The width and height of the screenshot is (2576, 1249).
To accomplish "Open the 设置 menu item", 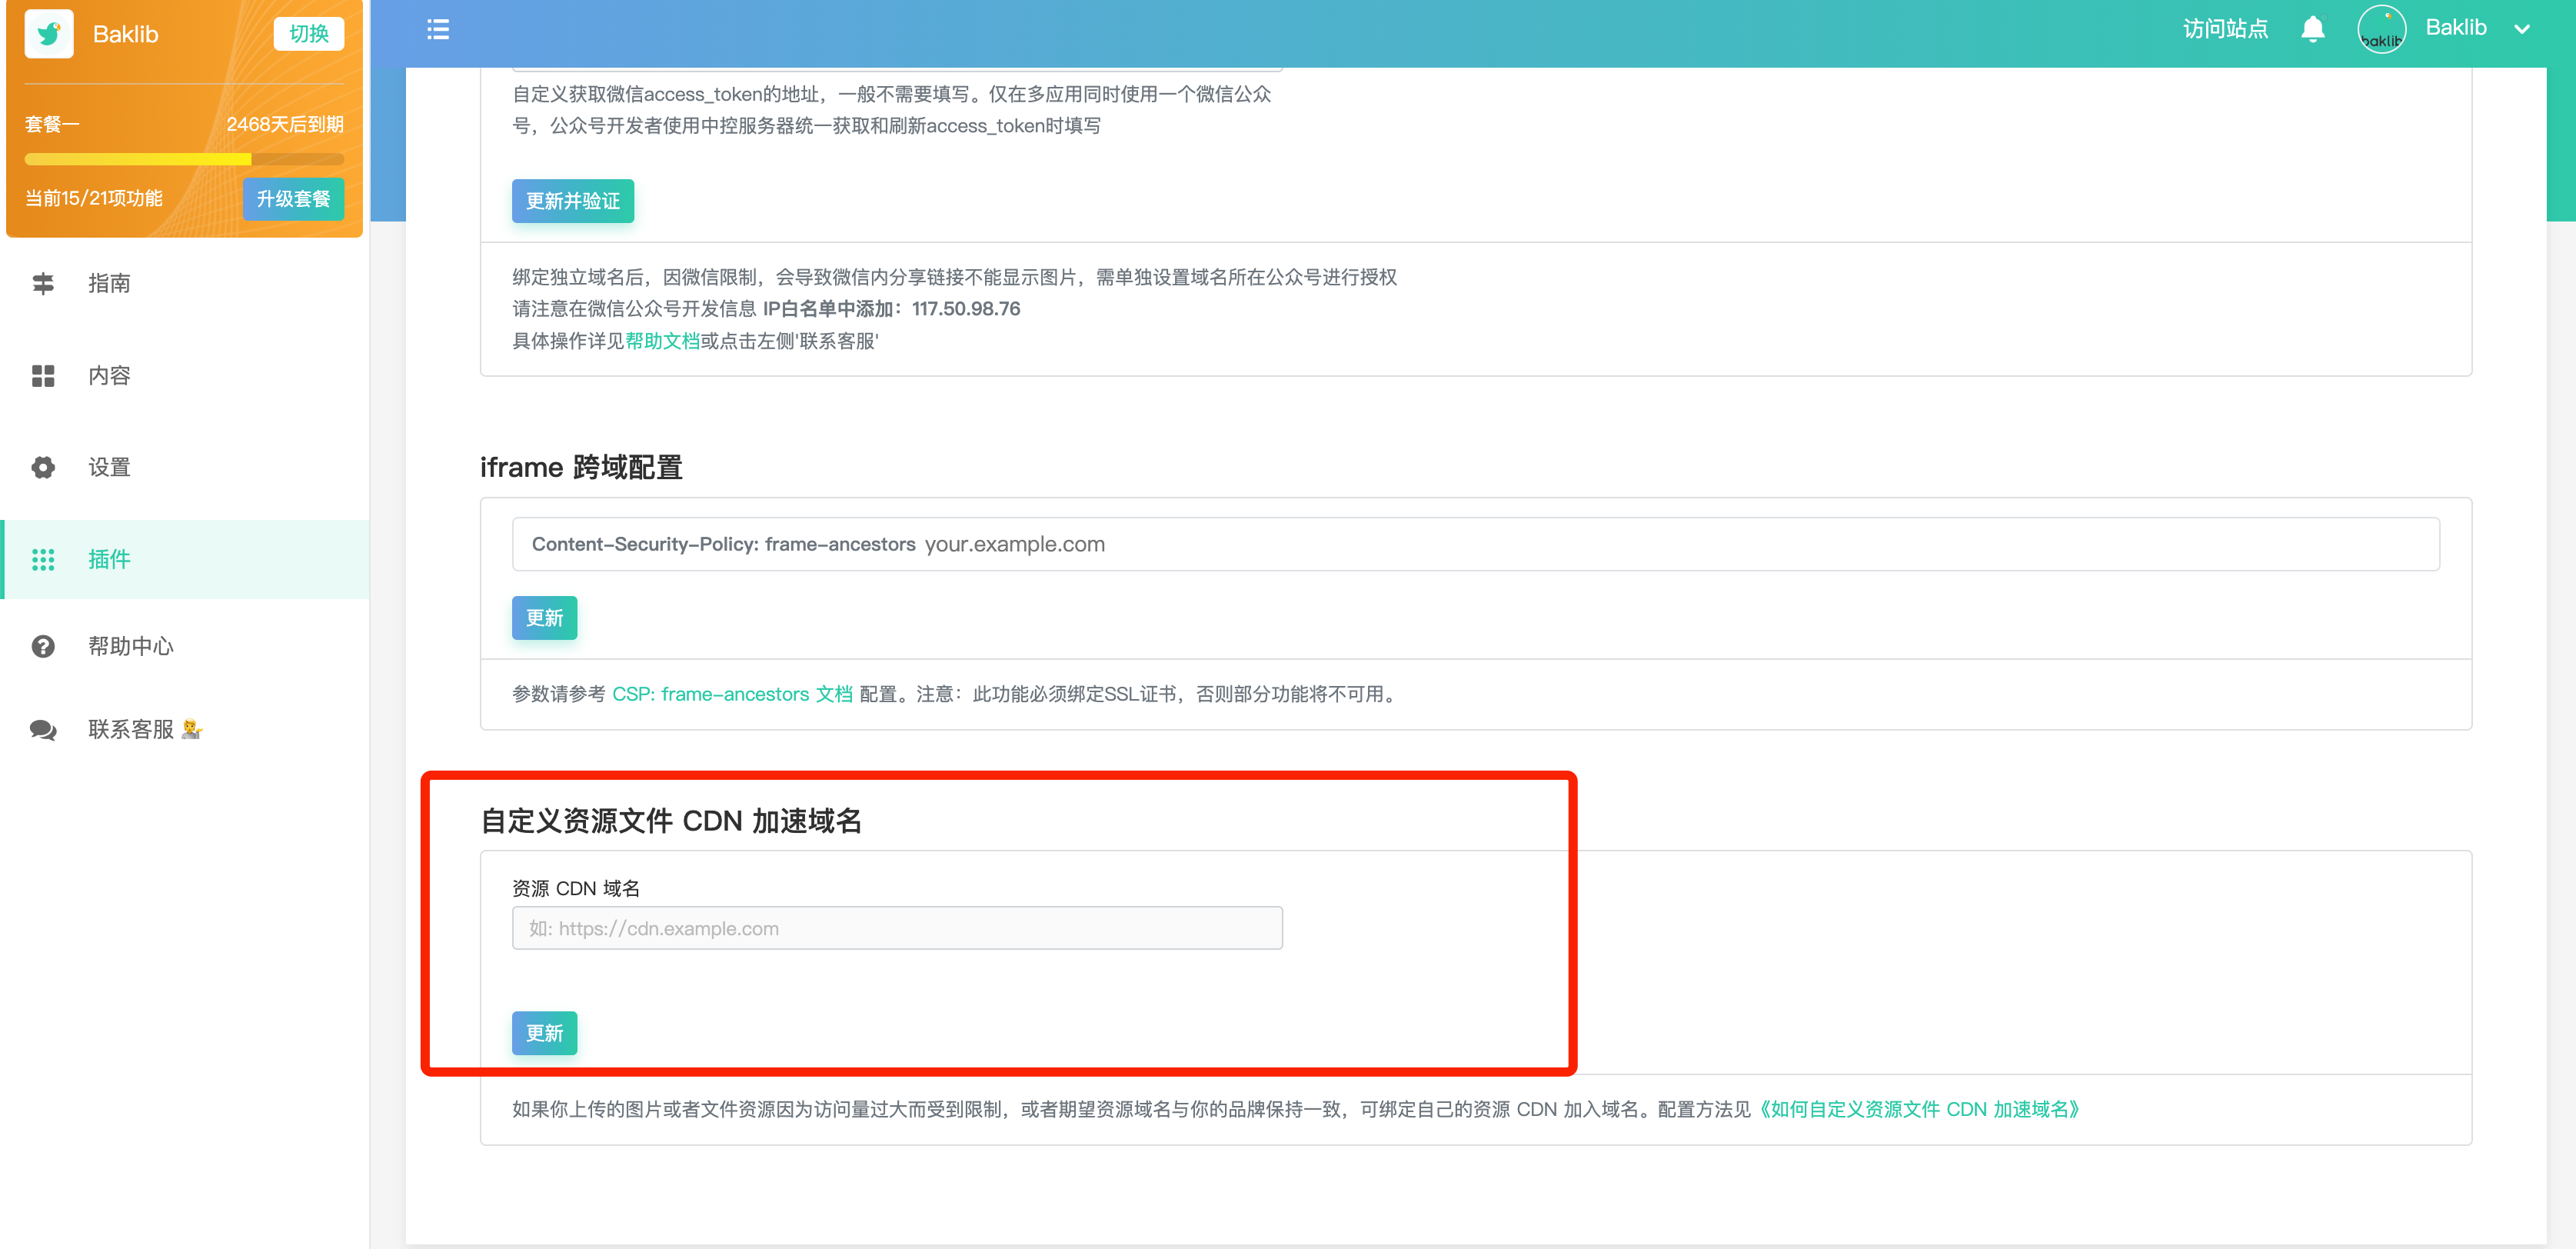I will pyautogui.click(x=185, y=467).
